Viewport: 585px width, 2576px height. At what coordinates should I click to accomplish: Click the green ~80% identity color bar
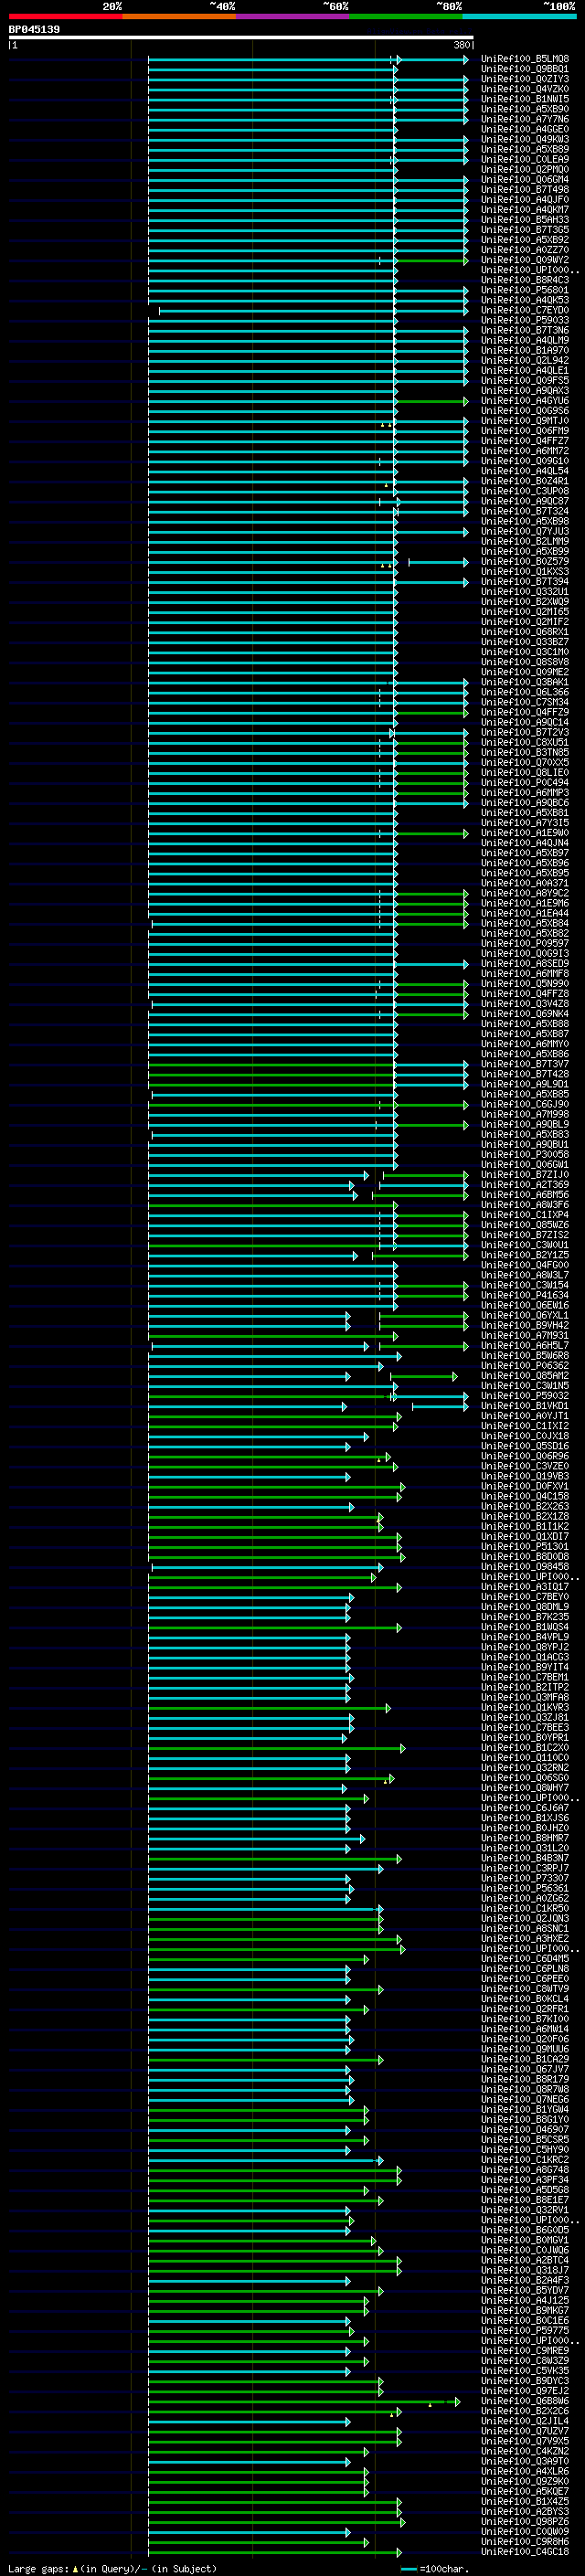click(406, 16)
